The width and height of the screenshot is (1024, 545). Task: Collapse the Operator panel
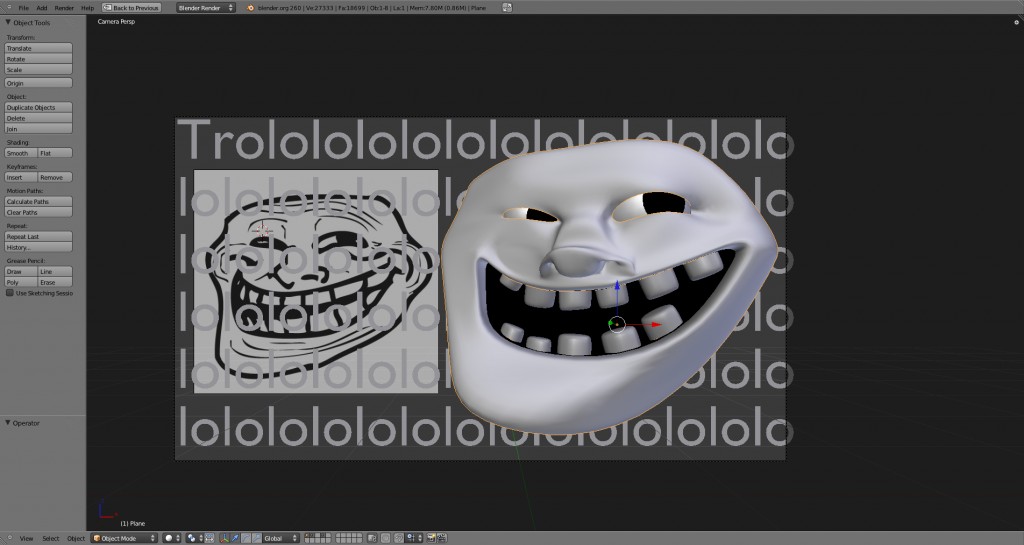click(8, 423)
